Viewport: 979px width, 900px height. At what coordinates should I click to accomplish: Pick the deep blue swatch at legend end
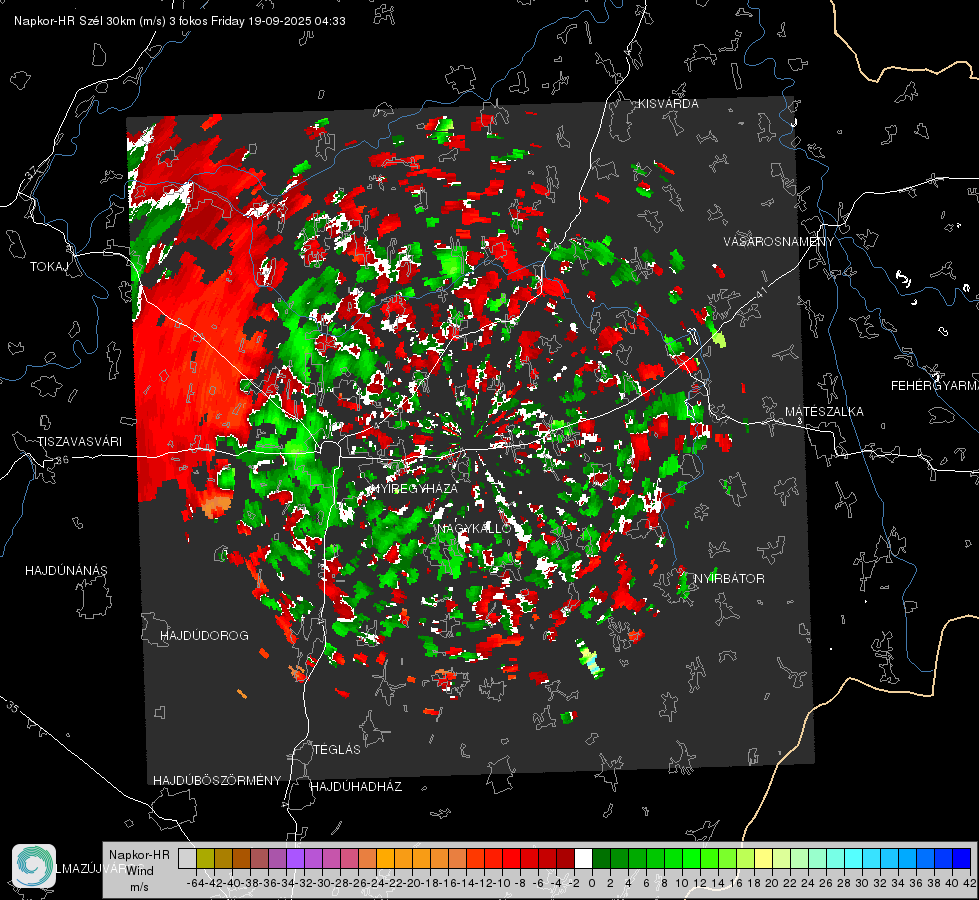pyautogui.click(x=962, y=858)
